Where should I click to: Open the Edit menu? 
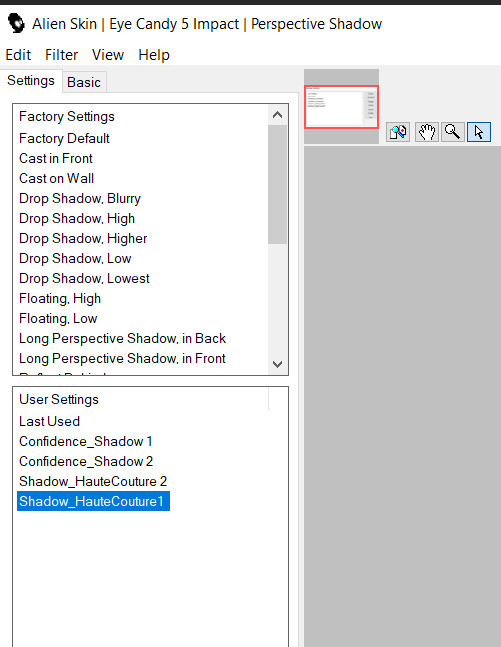(18, 55)
